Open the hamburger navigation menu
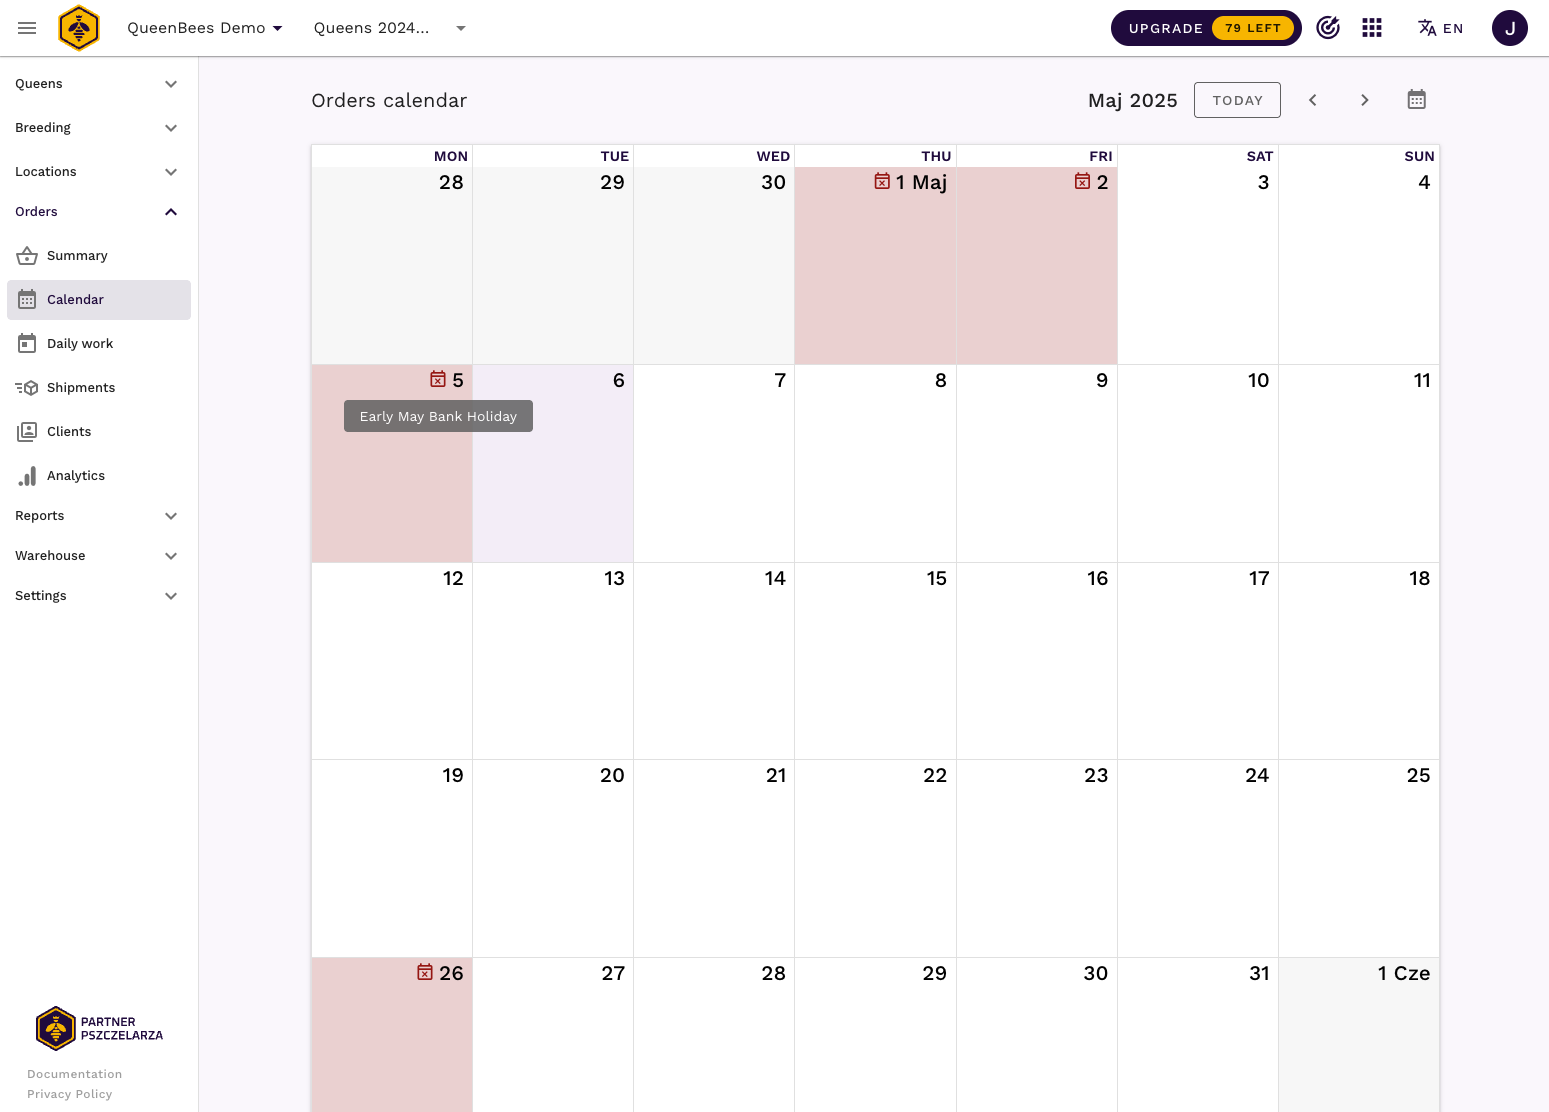The width and height of the screenshot is (1549, 1112). point(27,28)
